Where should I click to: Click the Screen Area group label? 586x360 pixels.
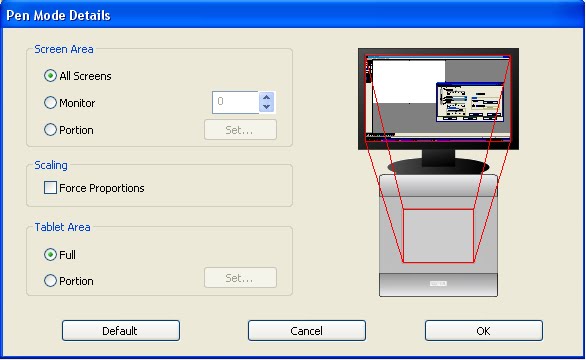click(64, 49)
